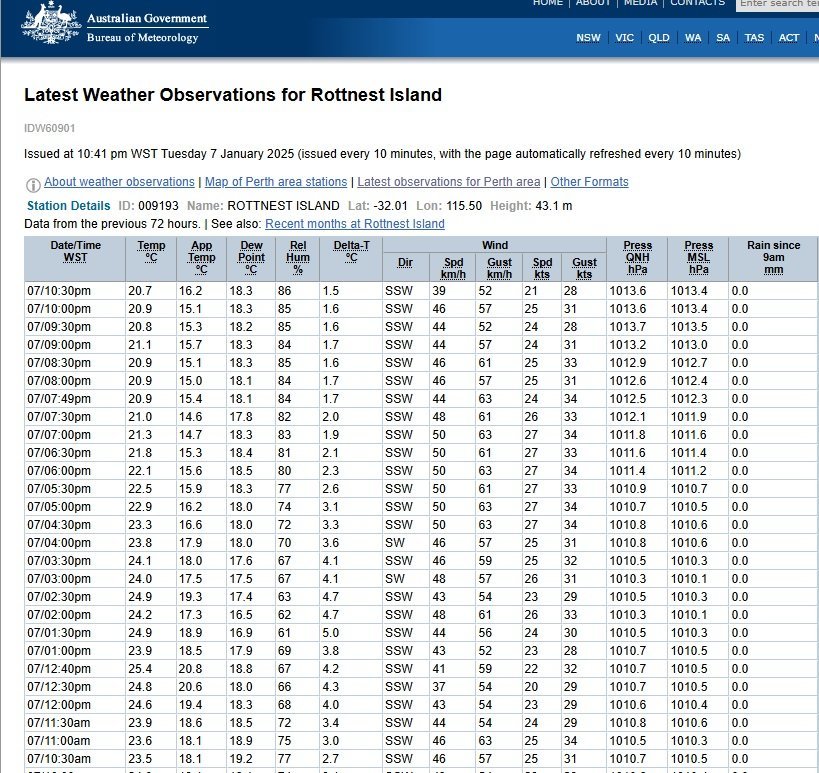The width and height of the screenshot is (819, 773).
Task: Open the CONTACTS header link
Action: click(697, 3)
